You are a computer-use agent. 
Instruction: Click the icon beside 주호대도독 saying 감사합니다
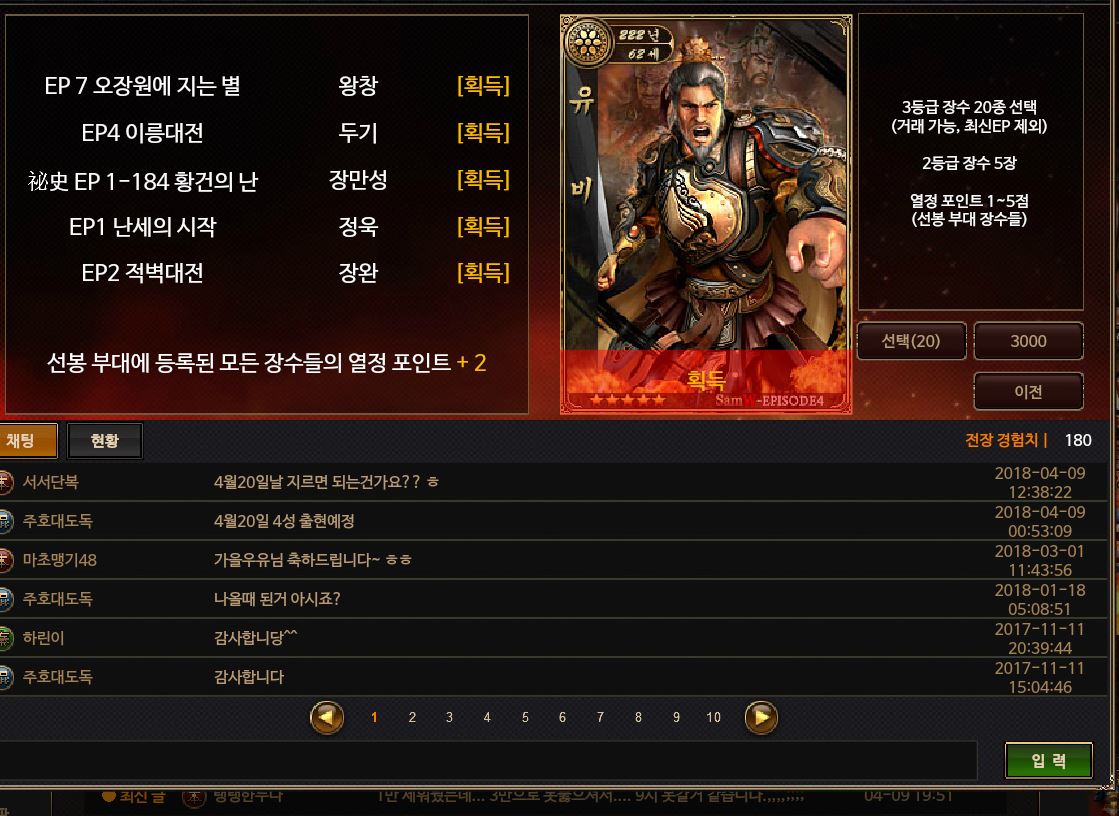(4, 677)
